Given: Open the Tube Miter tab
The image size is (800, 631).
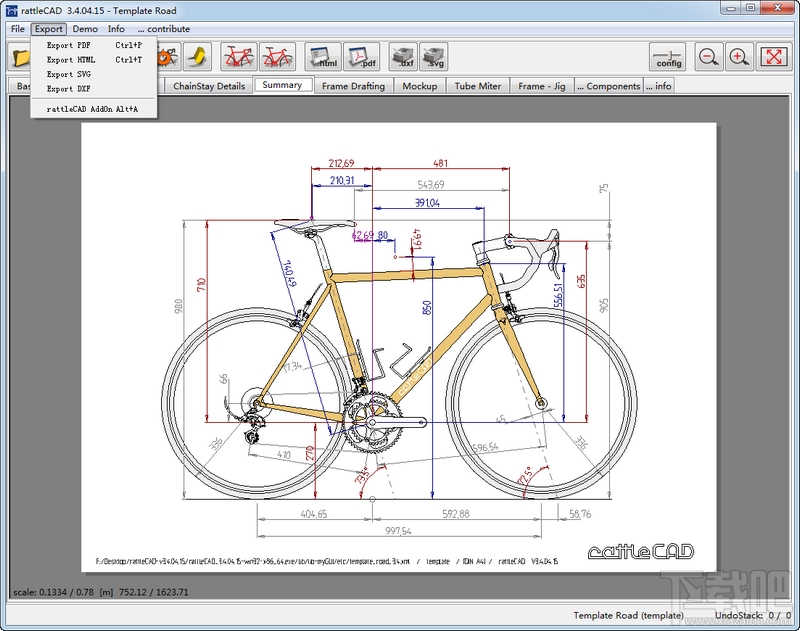Looking at the screenshot, I should (478, 86).
